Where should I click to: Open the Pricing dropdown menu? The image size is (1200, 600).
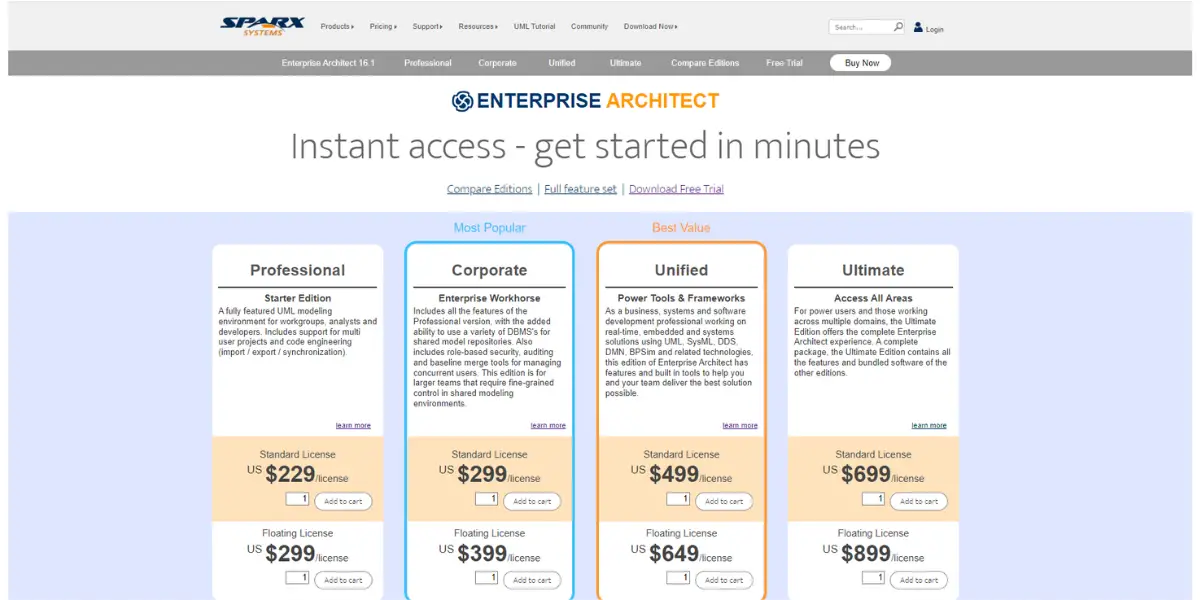(383, 27)
